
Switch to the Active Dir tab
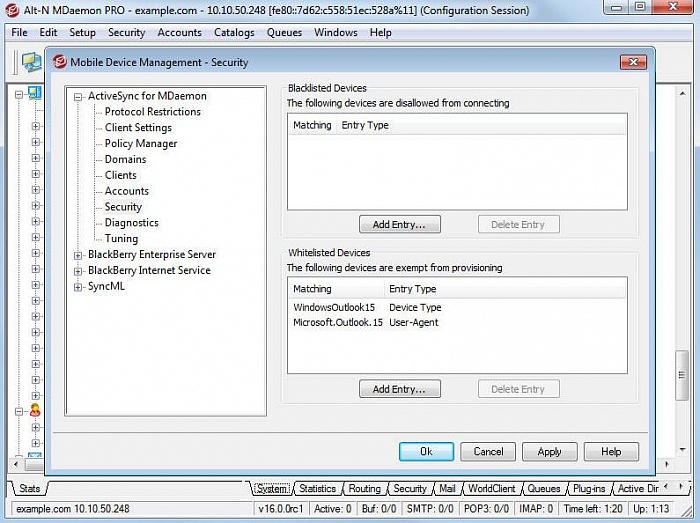[x=638, y=489]
